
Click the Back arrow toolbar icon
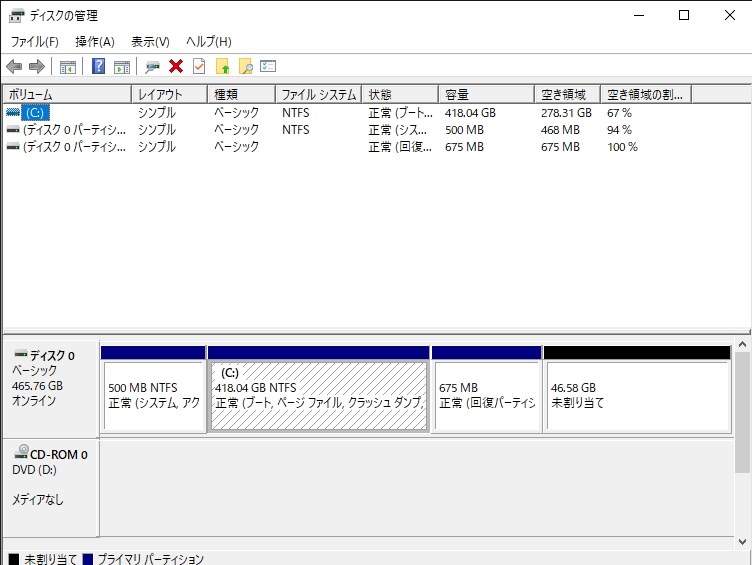click(x=14, y=66)
